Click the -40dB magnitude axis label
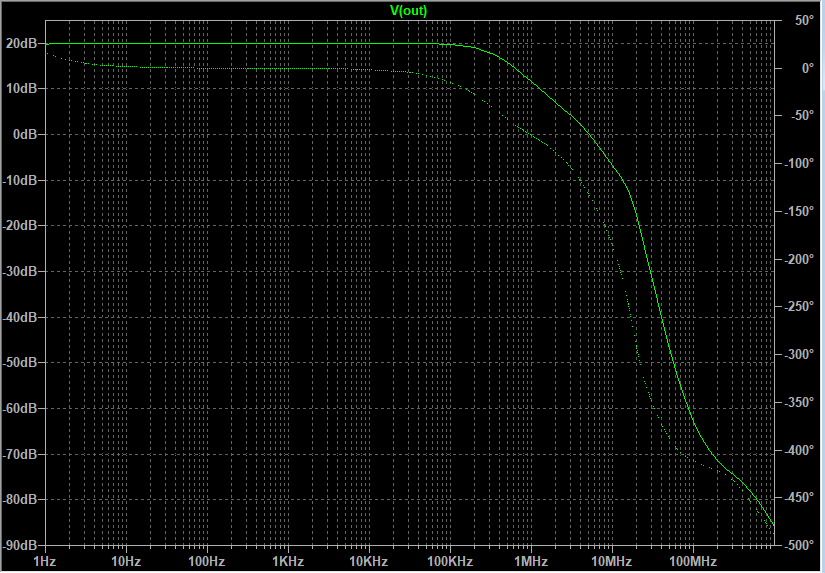 20,317
